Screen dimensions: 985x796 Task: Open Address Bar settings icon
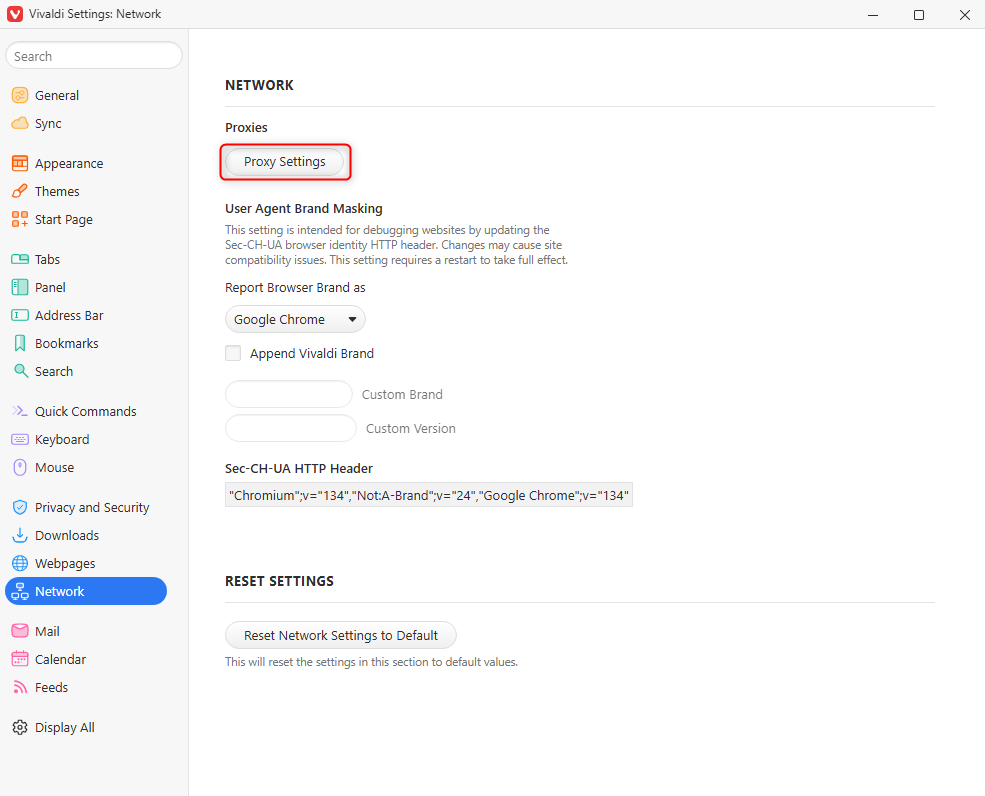tap(20, 315)
